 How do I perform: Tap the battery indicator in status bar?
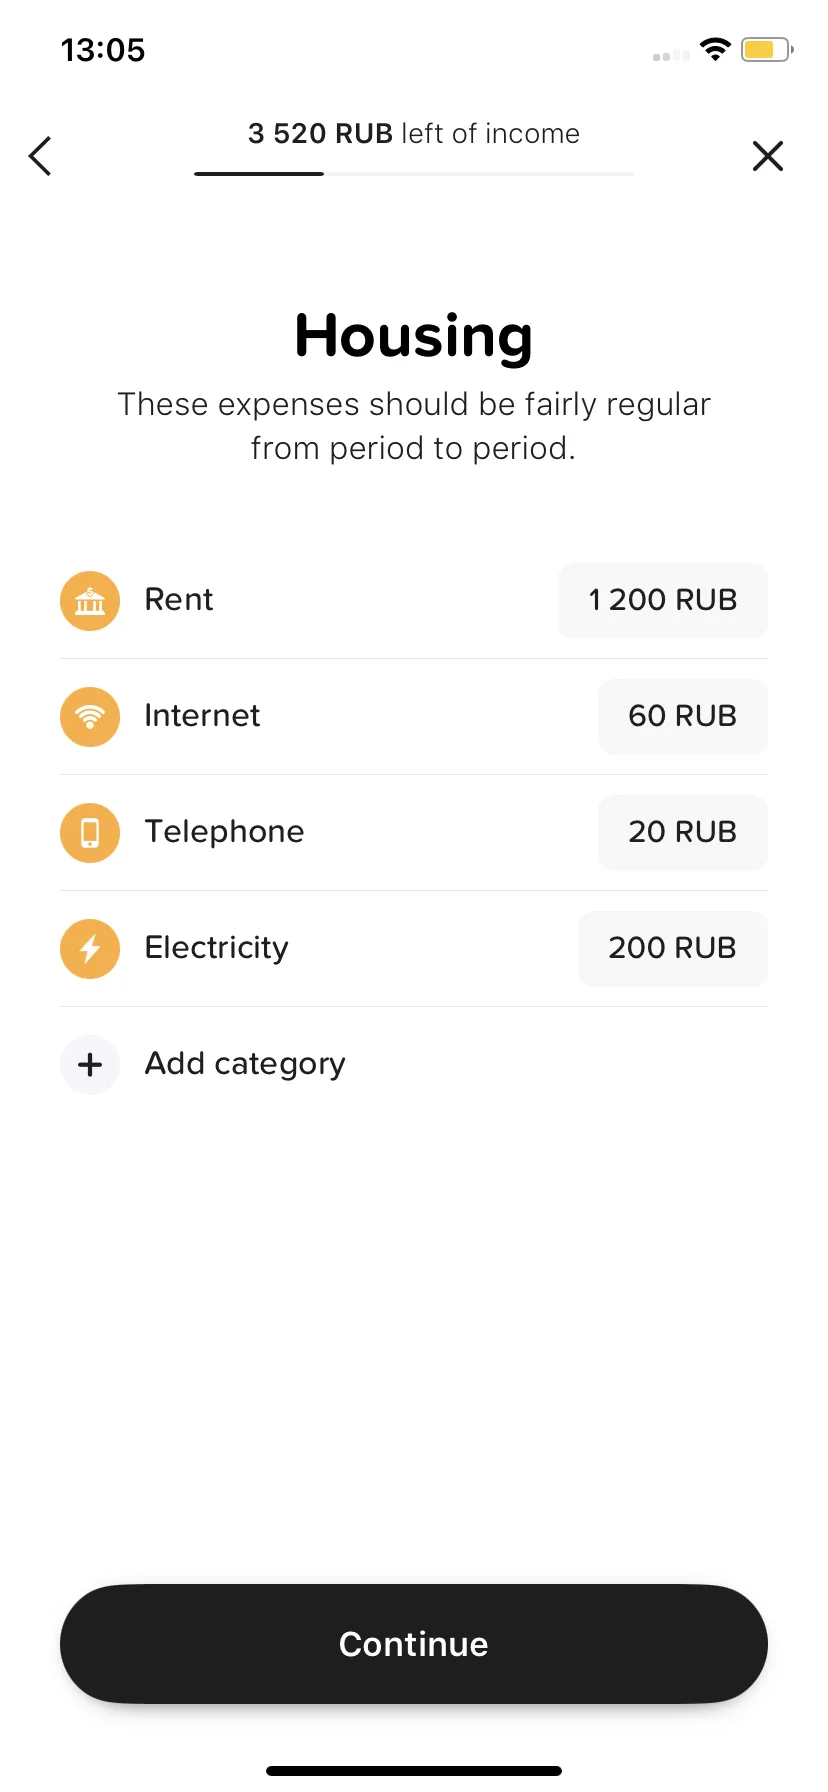[x=767, y=49]
